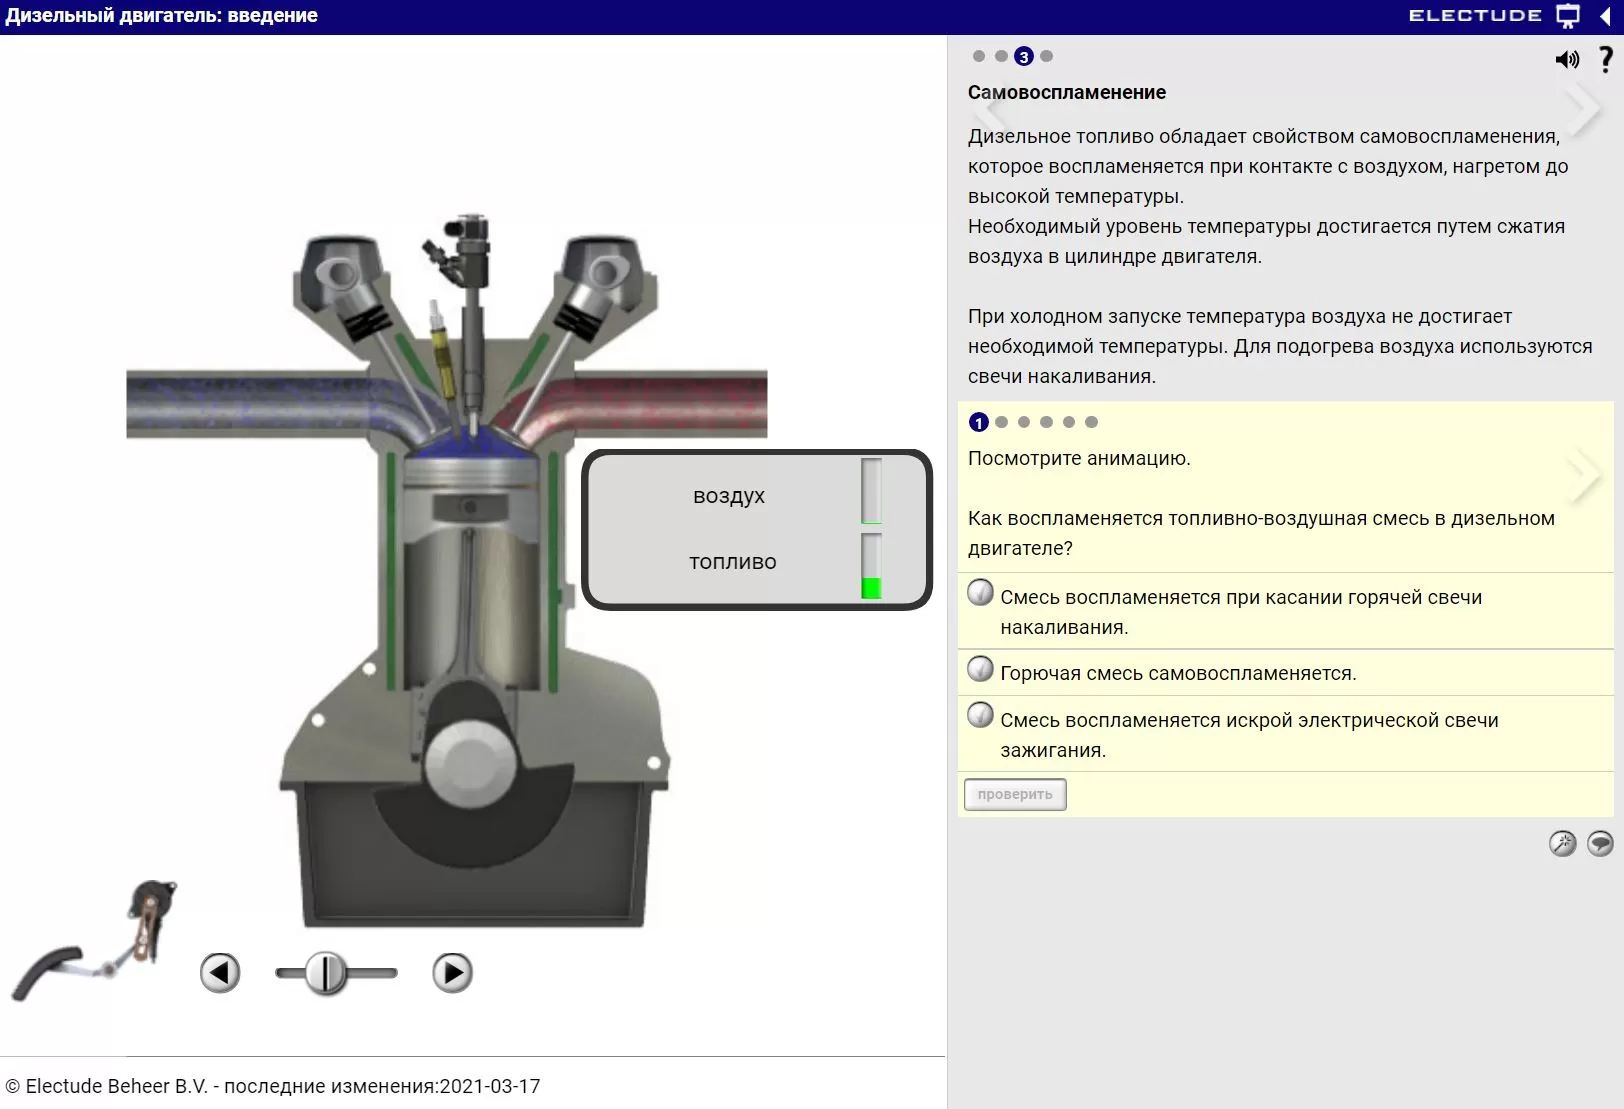
Task: Mute audio with the speaker icon
Action: [1567, 60]
